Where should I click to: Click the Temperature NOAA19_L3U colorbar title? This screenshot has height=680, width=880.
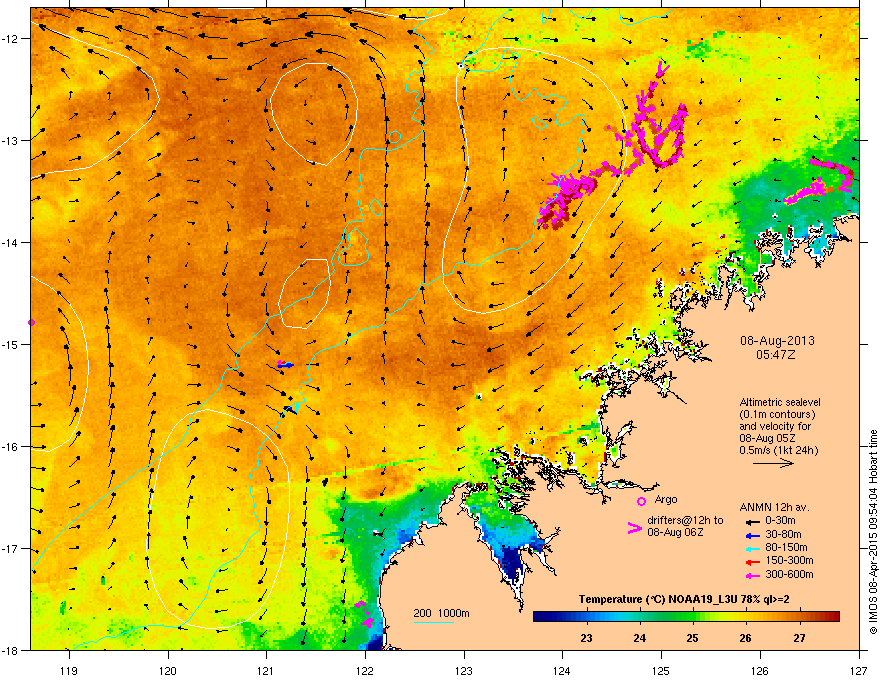tap(684, 600)
